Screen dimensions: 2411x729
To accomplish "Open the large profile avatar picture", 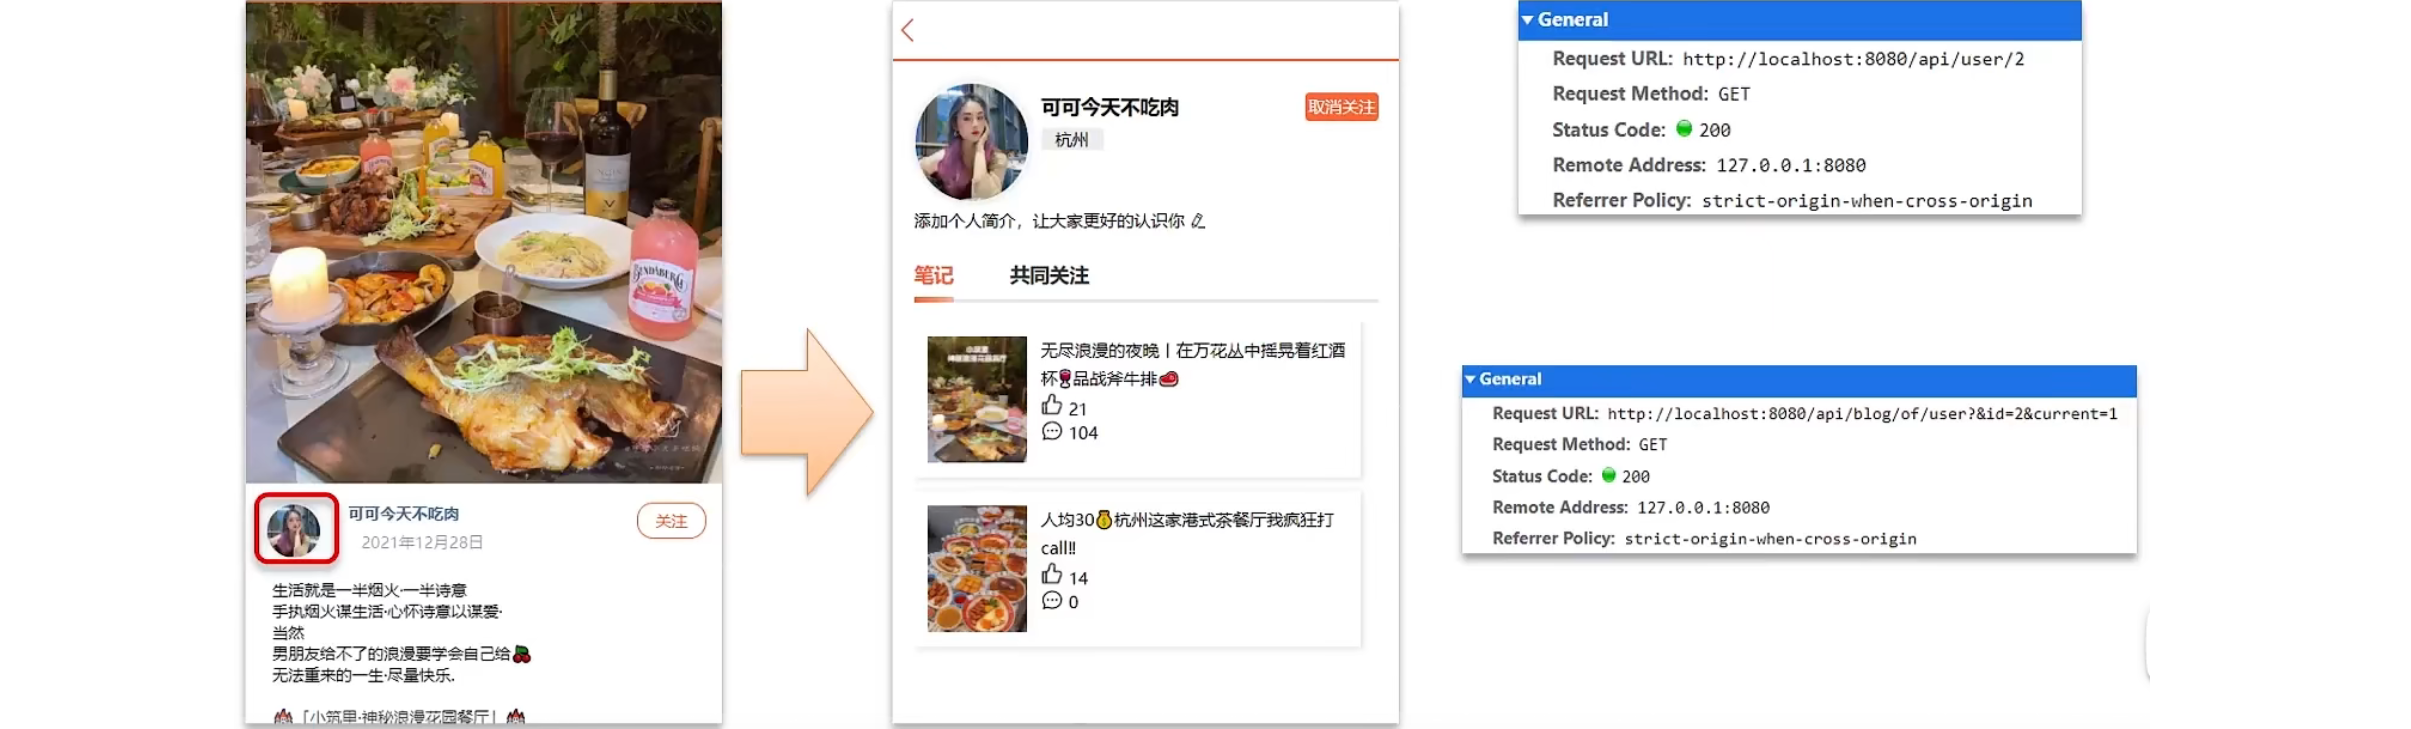I will click(971, 141).
